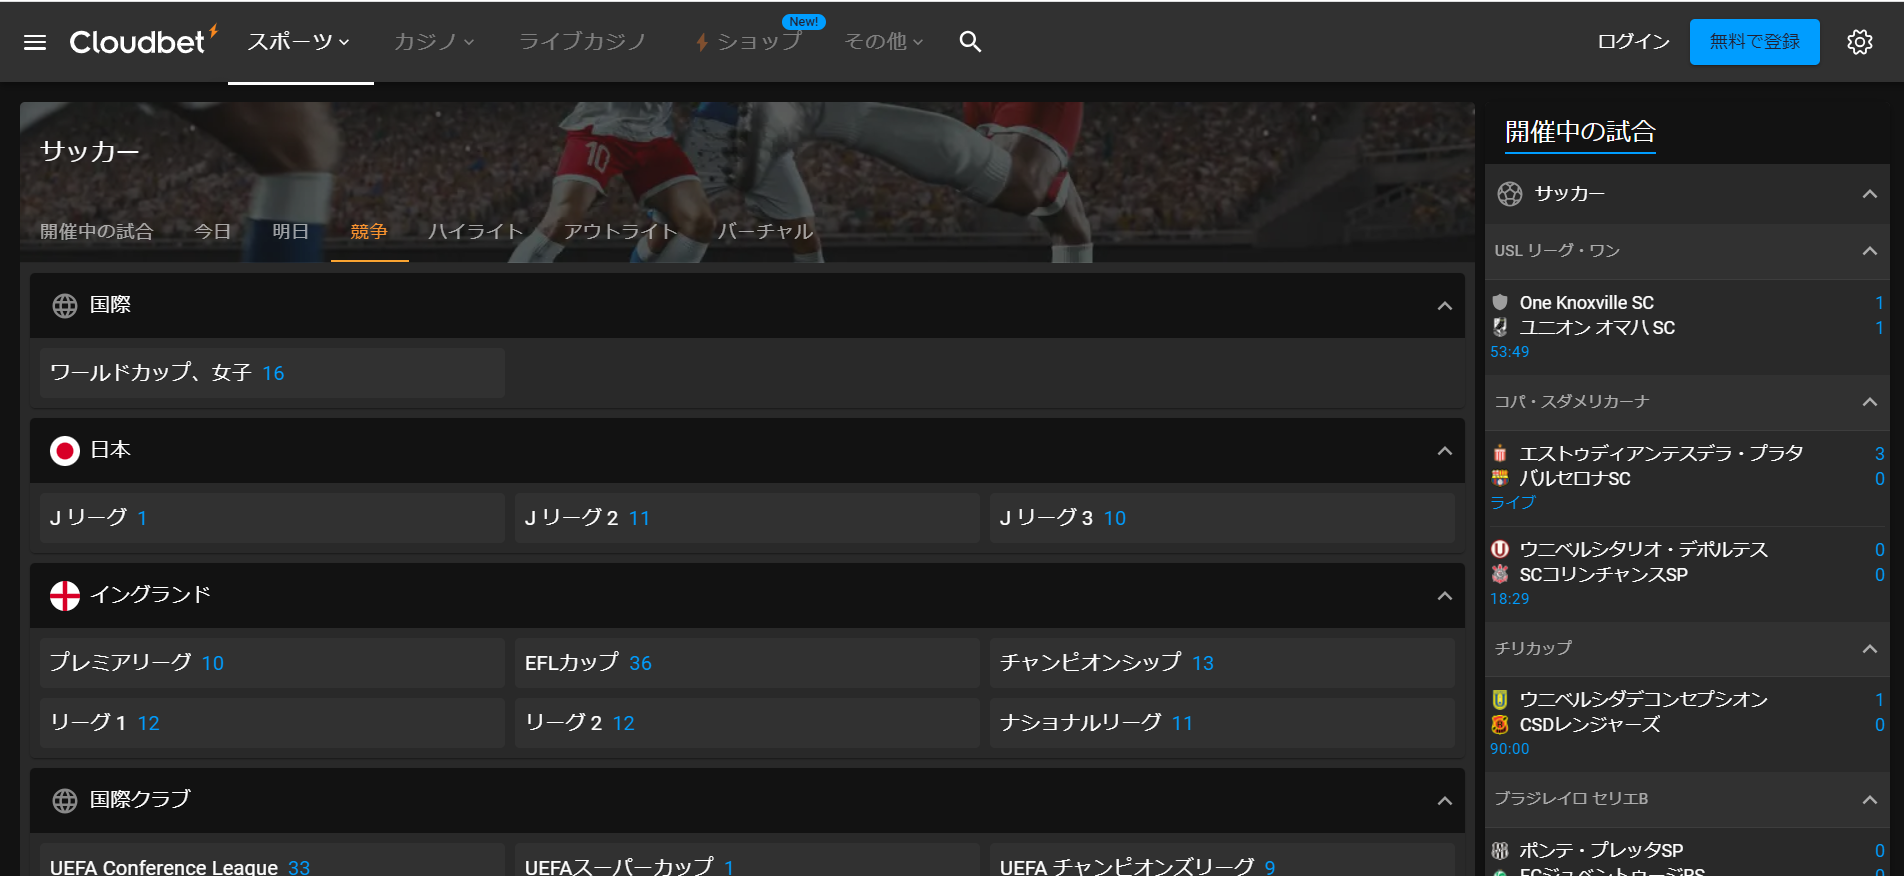Open the その他 dropdown menu
The image size is (1904, 876).
pyautogui.click(x=884, y=42)
